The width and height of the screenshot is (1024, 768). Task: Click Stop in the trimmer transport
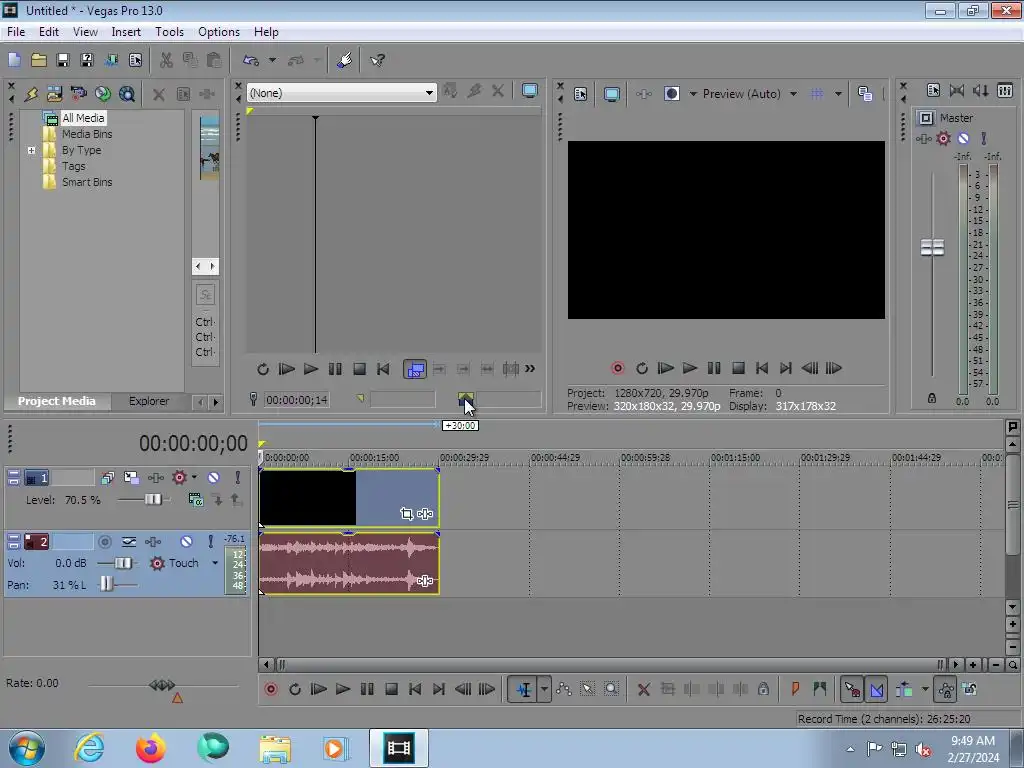[x=359, y=369]
